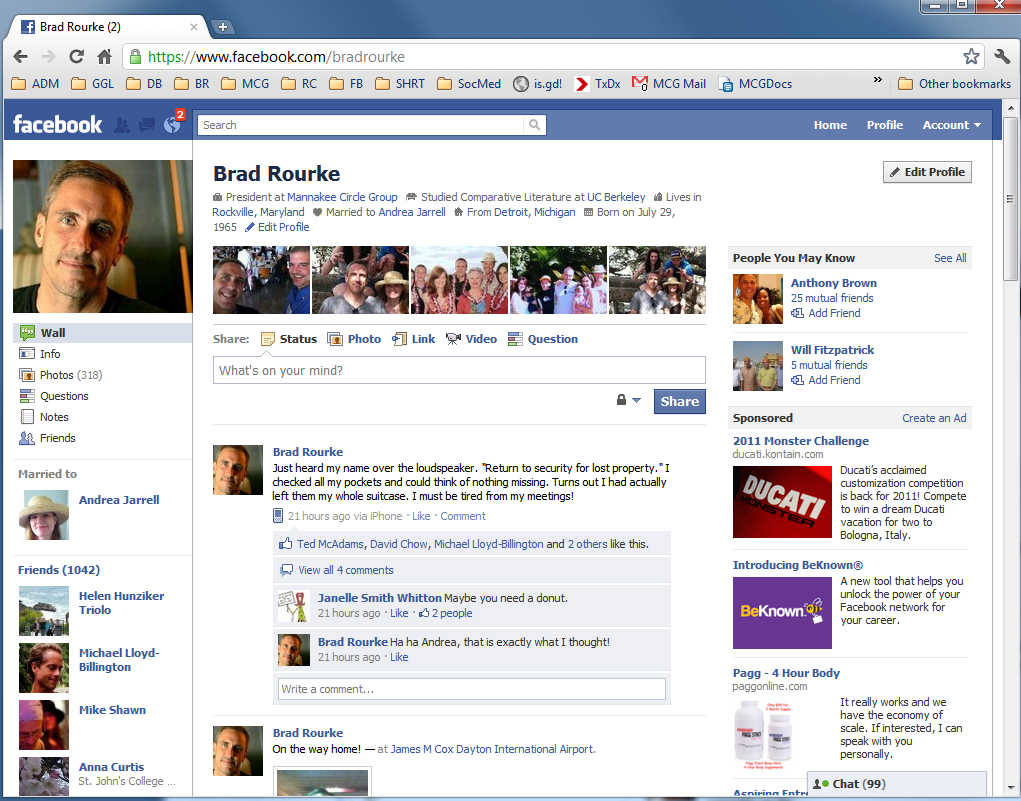Click the What's on your mind field
Image resolution: width=1021 pixels, height=801 pixels.
(x=459, y=371)
